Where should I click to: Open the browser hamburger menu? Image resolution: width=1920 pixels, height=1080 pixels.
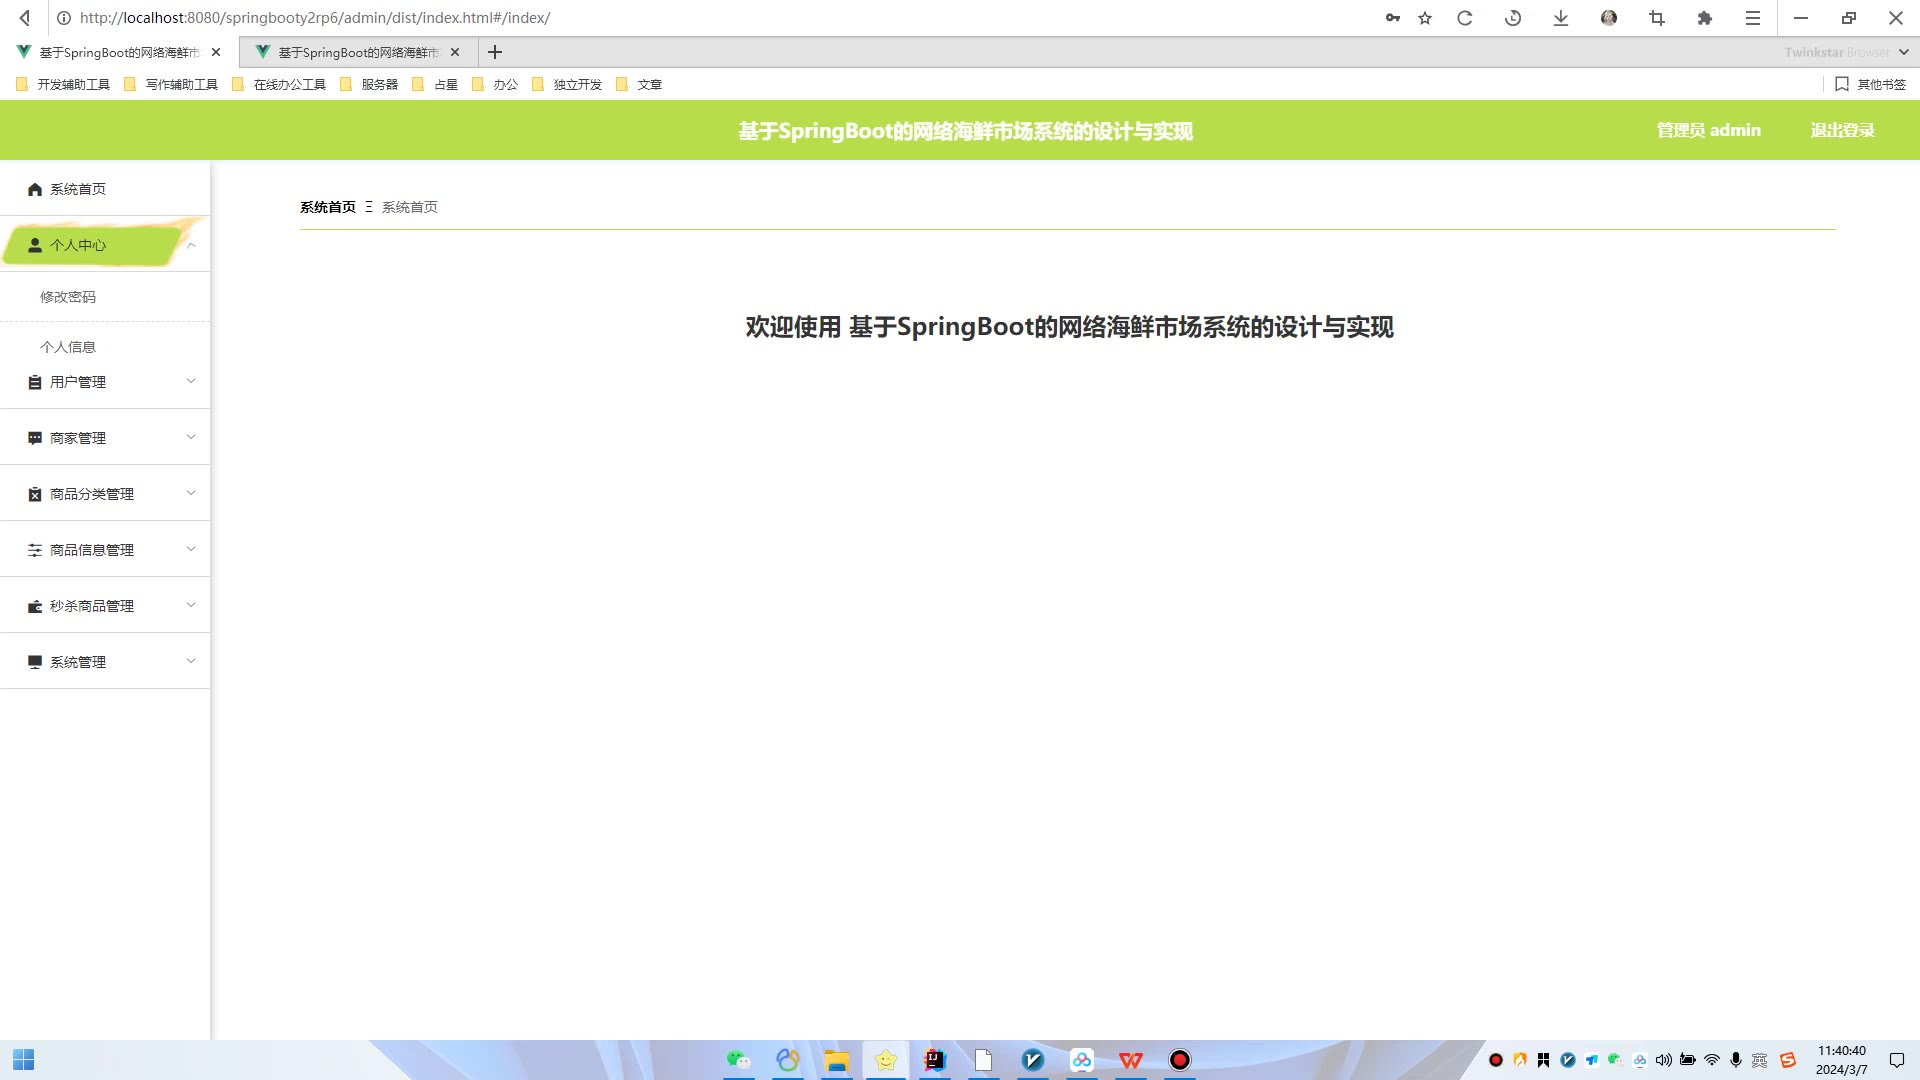[1753, 18]
